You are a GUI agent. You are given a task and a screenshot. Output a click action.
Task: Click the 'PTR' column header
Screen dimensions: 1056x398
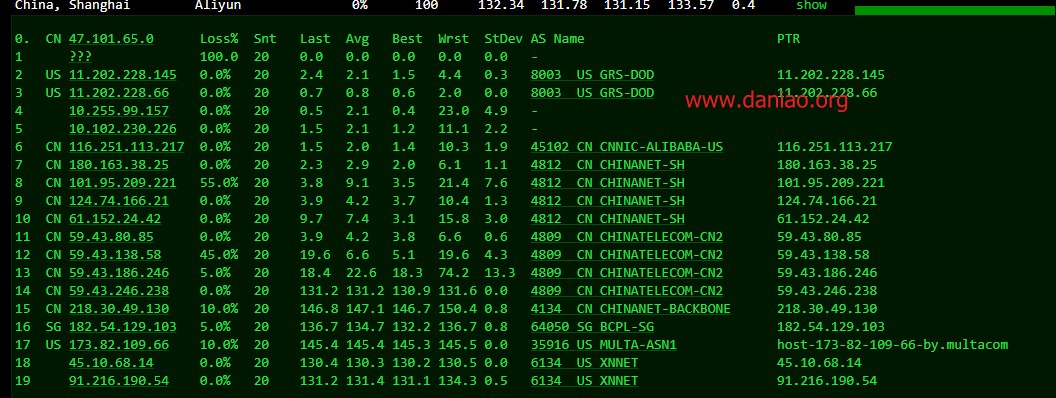(789, 39)
